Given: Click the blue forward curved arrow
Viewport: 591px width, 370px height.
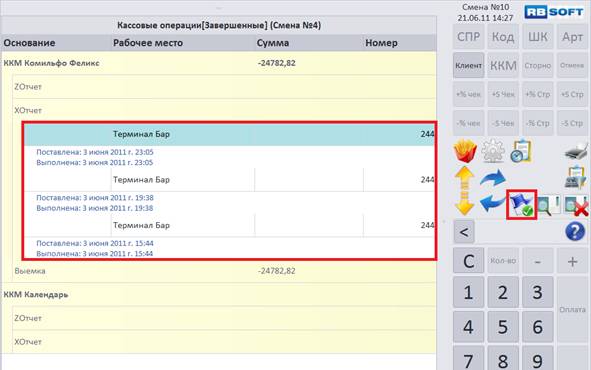Looking at the screenshot, I should click(x=493, y=178).
